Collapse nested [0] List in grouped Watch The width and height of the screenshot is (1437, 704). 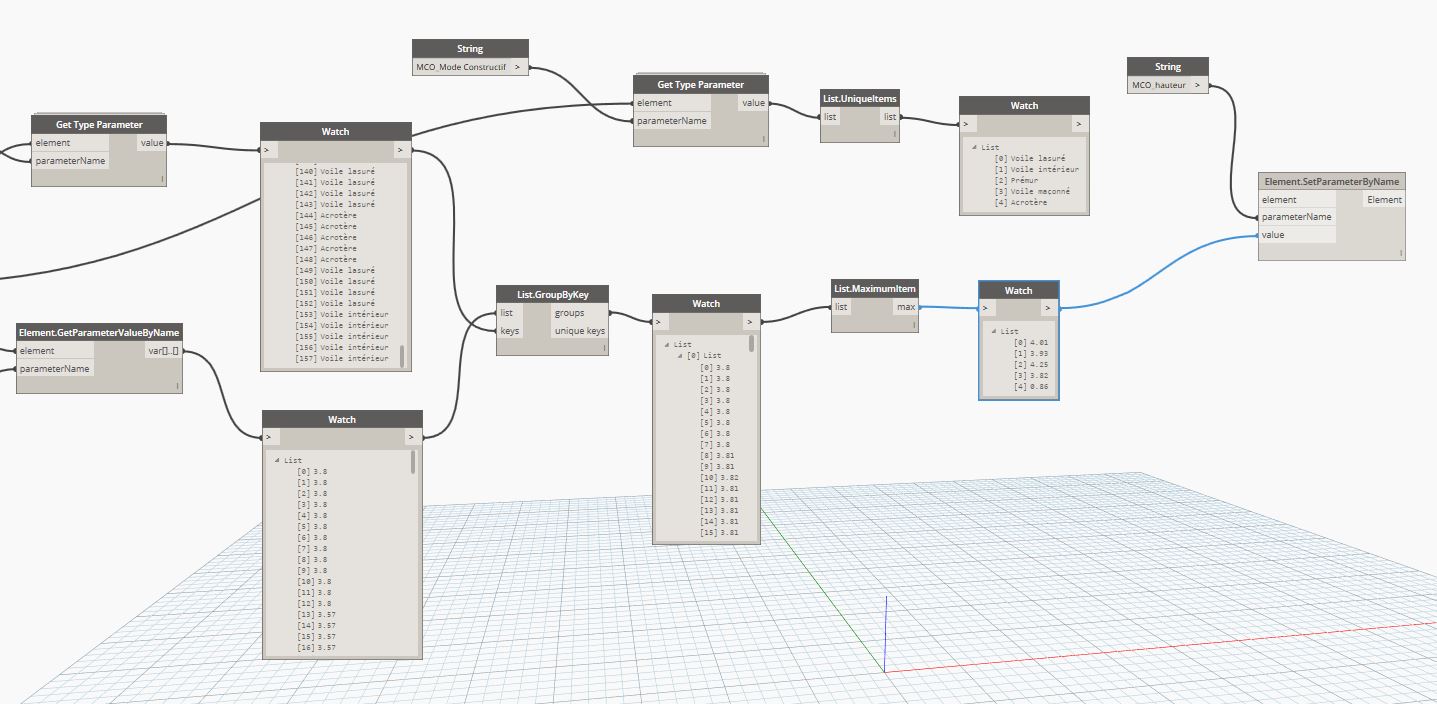coord(681,355)
